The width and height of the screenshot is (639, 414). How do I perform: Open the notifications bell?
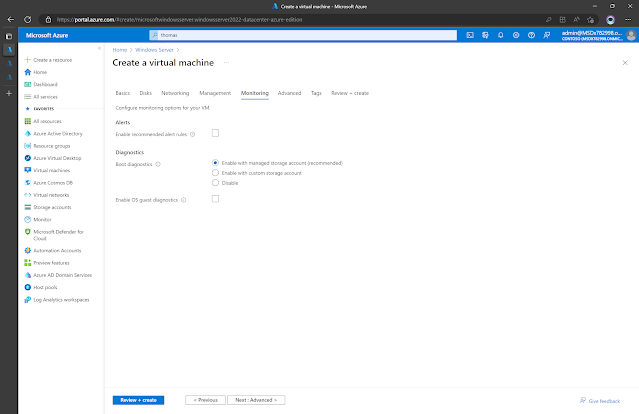click(500, 35)
